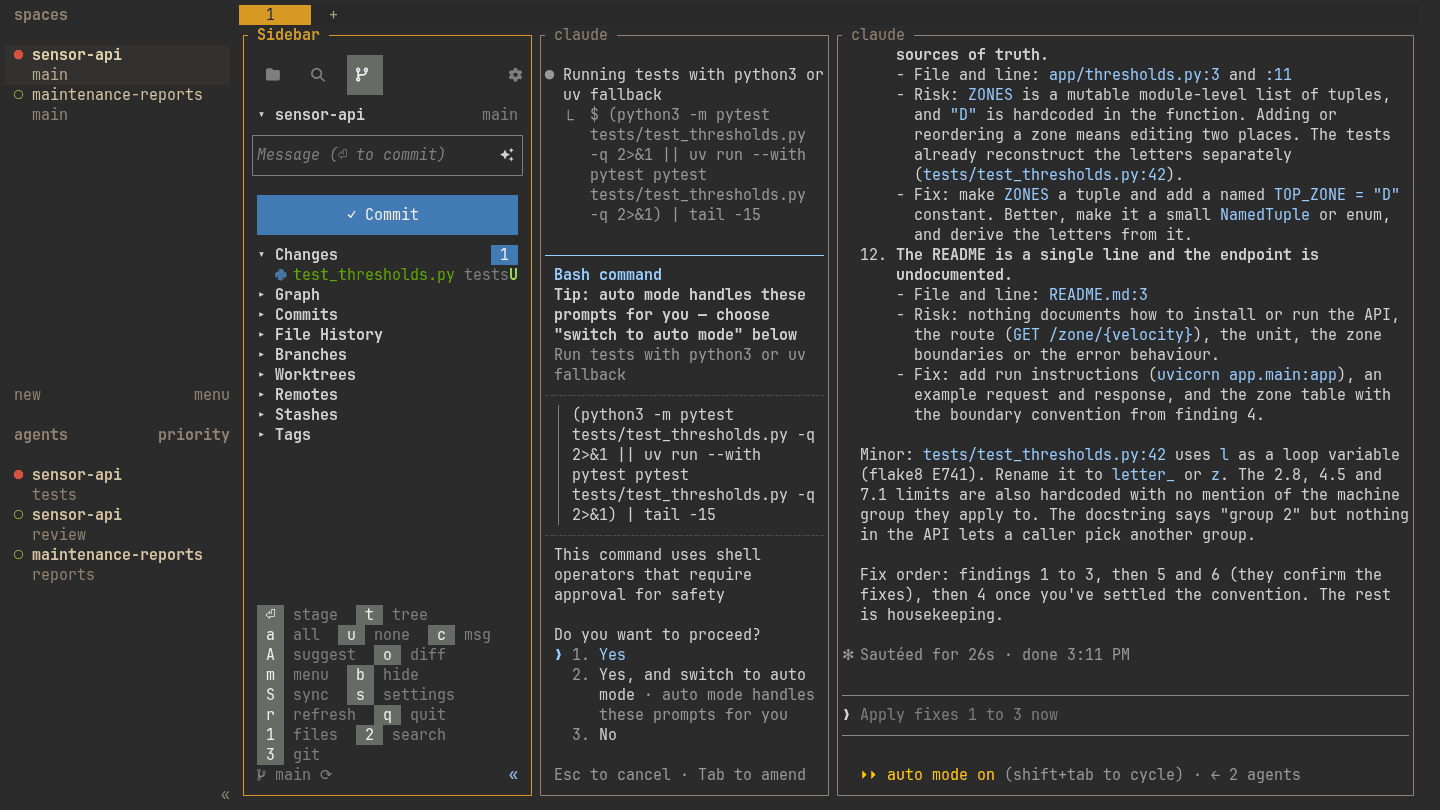Image resolution: width=1440 pixels, height=810 pixels.
Task: Click the sync icon beside main branch
Action: point(325,775)
